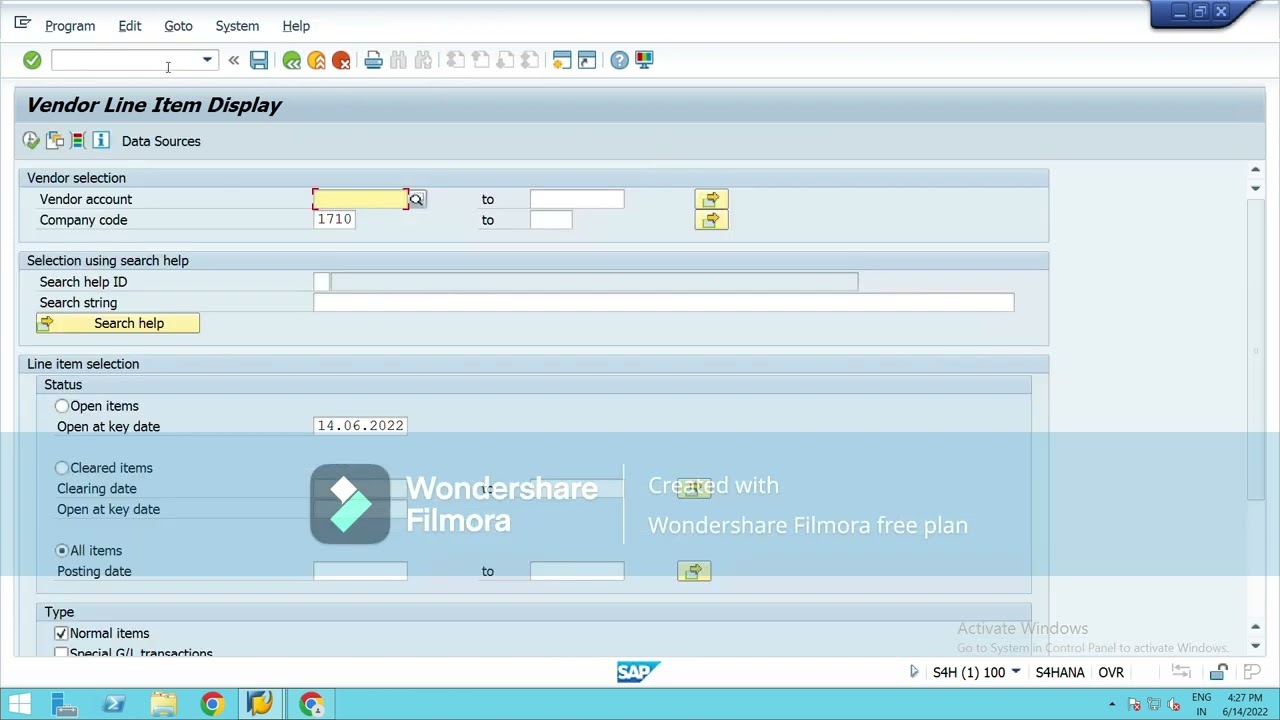Click the scroll down arrow below it

coord(1256,187)
